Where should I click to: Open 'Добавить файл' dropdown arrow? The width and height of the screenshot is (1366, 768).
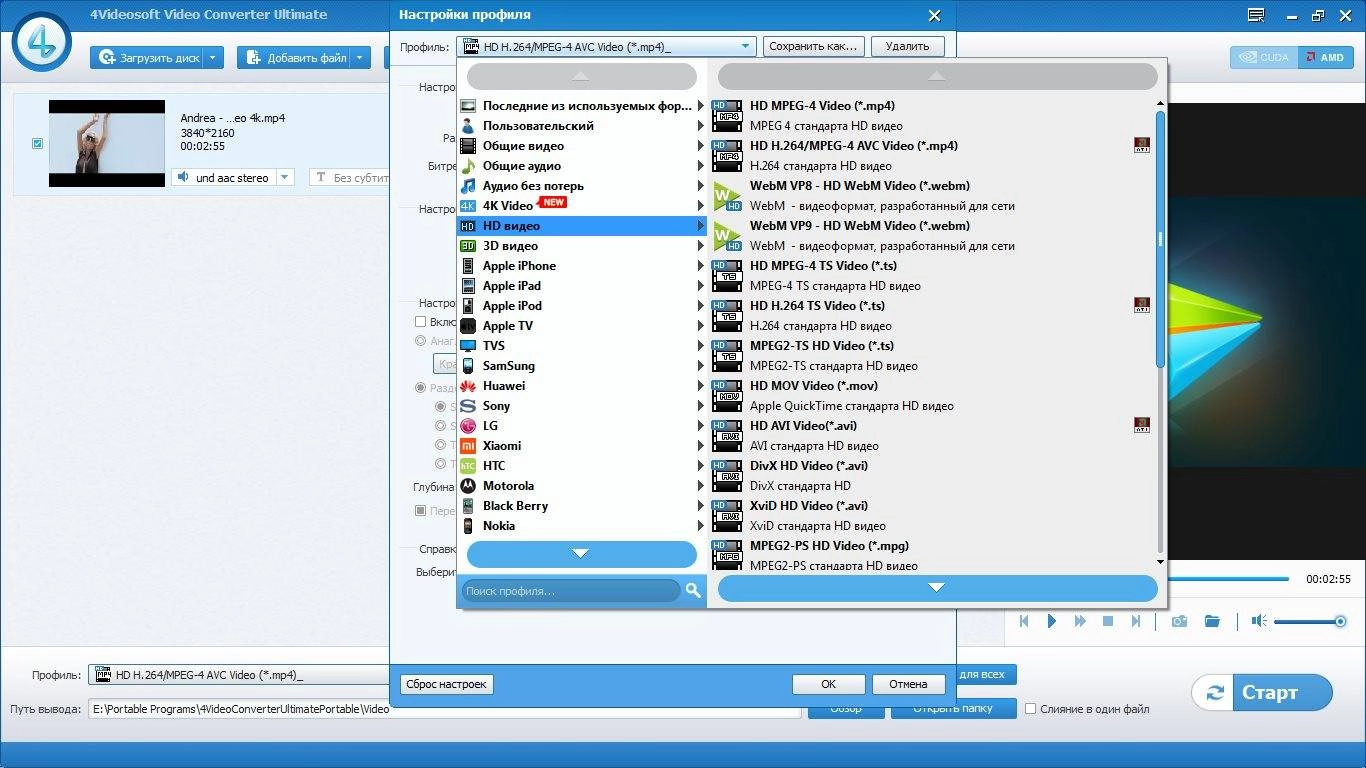coord(361,58)
